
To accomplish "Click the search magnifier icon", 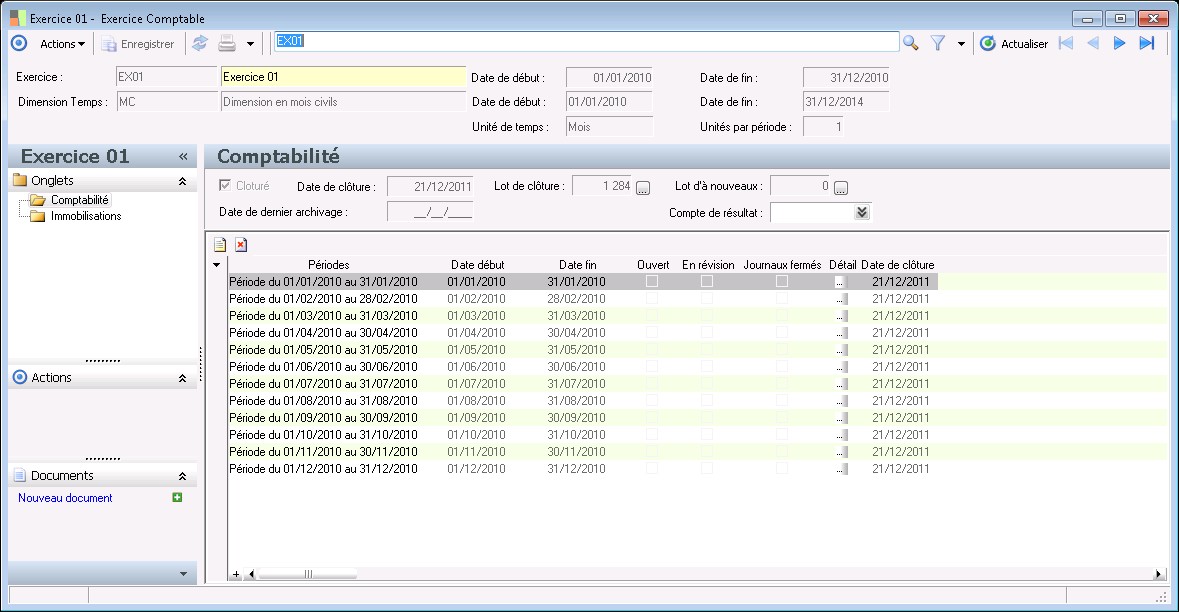I will click(x=910, y=43).
